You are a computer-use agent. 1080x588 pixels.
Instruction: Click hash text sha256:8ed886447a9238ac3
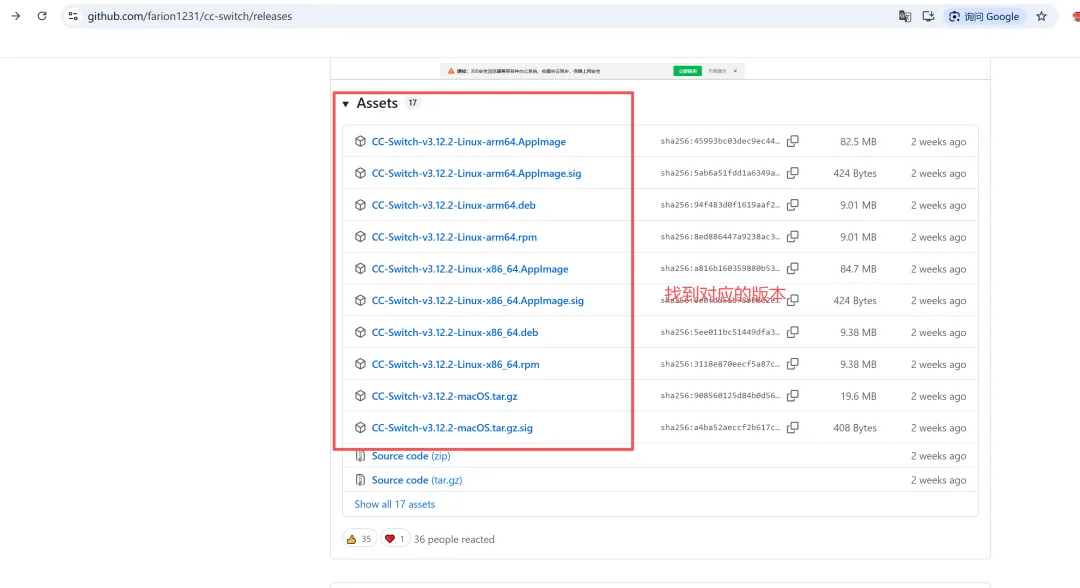click(720, 236)
